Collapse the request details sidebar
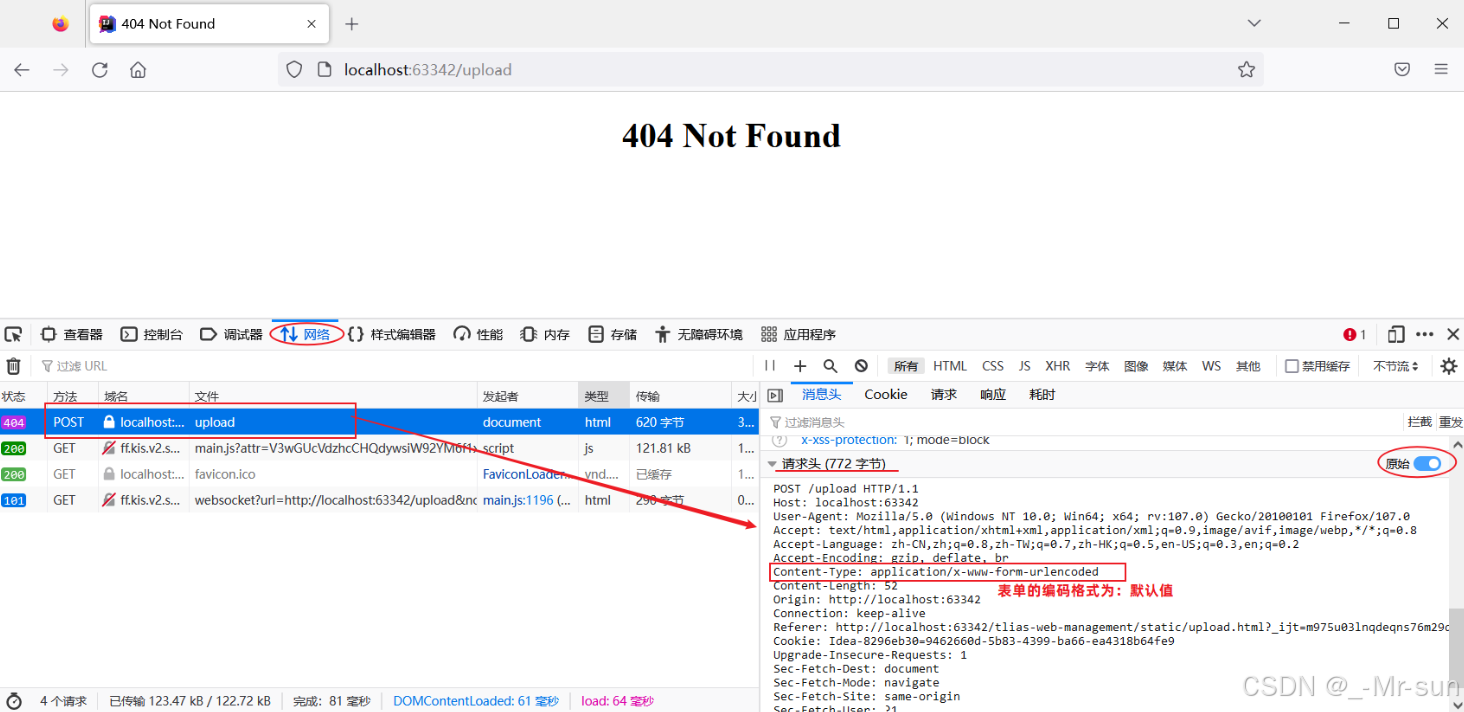 [774, 395]
